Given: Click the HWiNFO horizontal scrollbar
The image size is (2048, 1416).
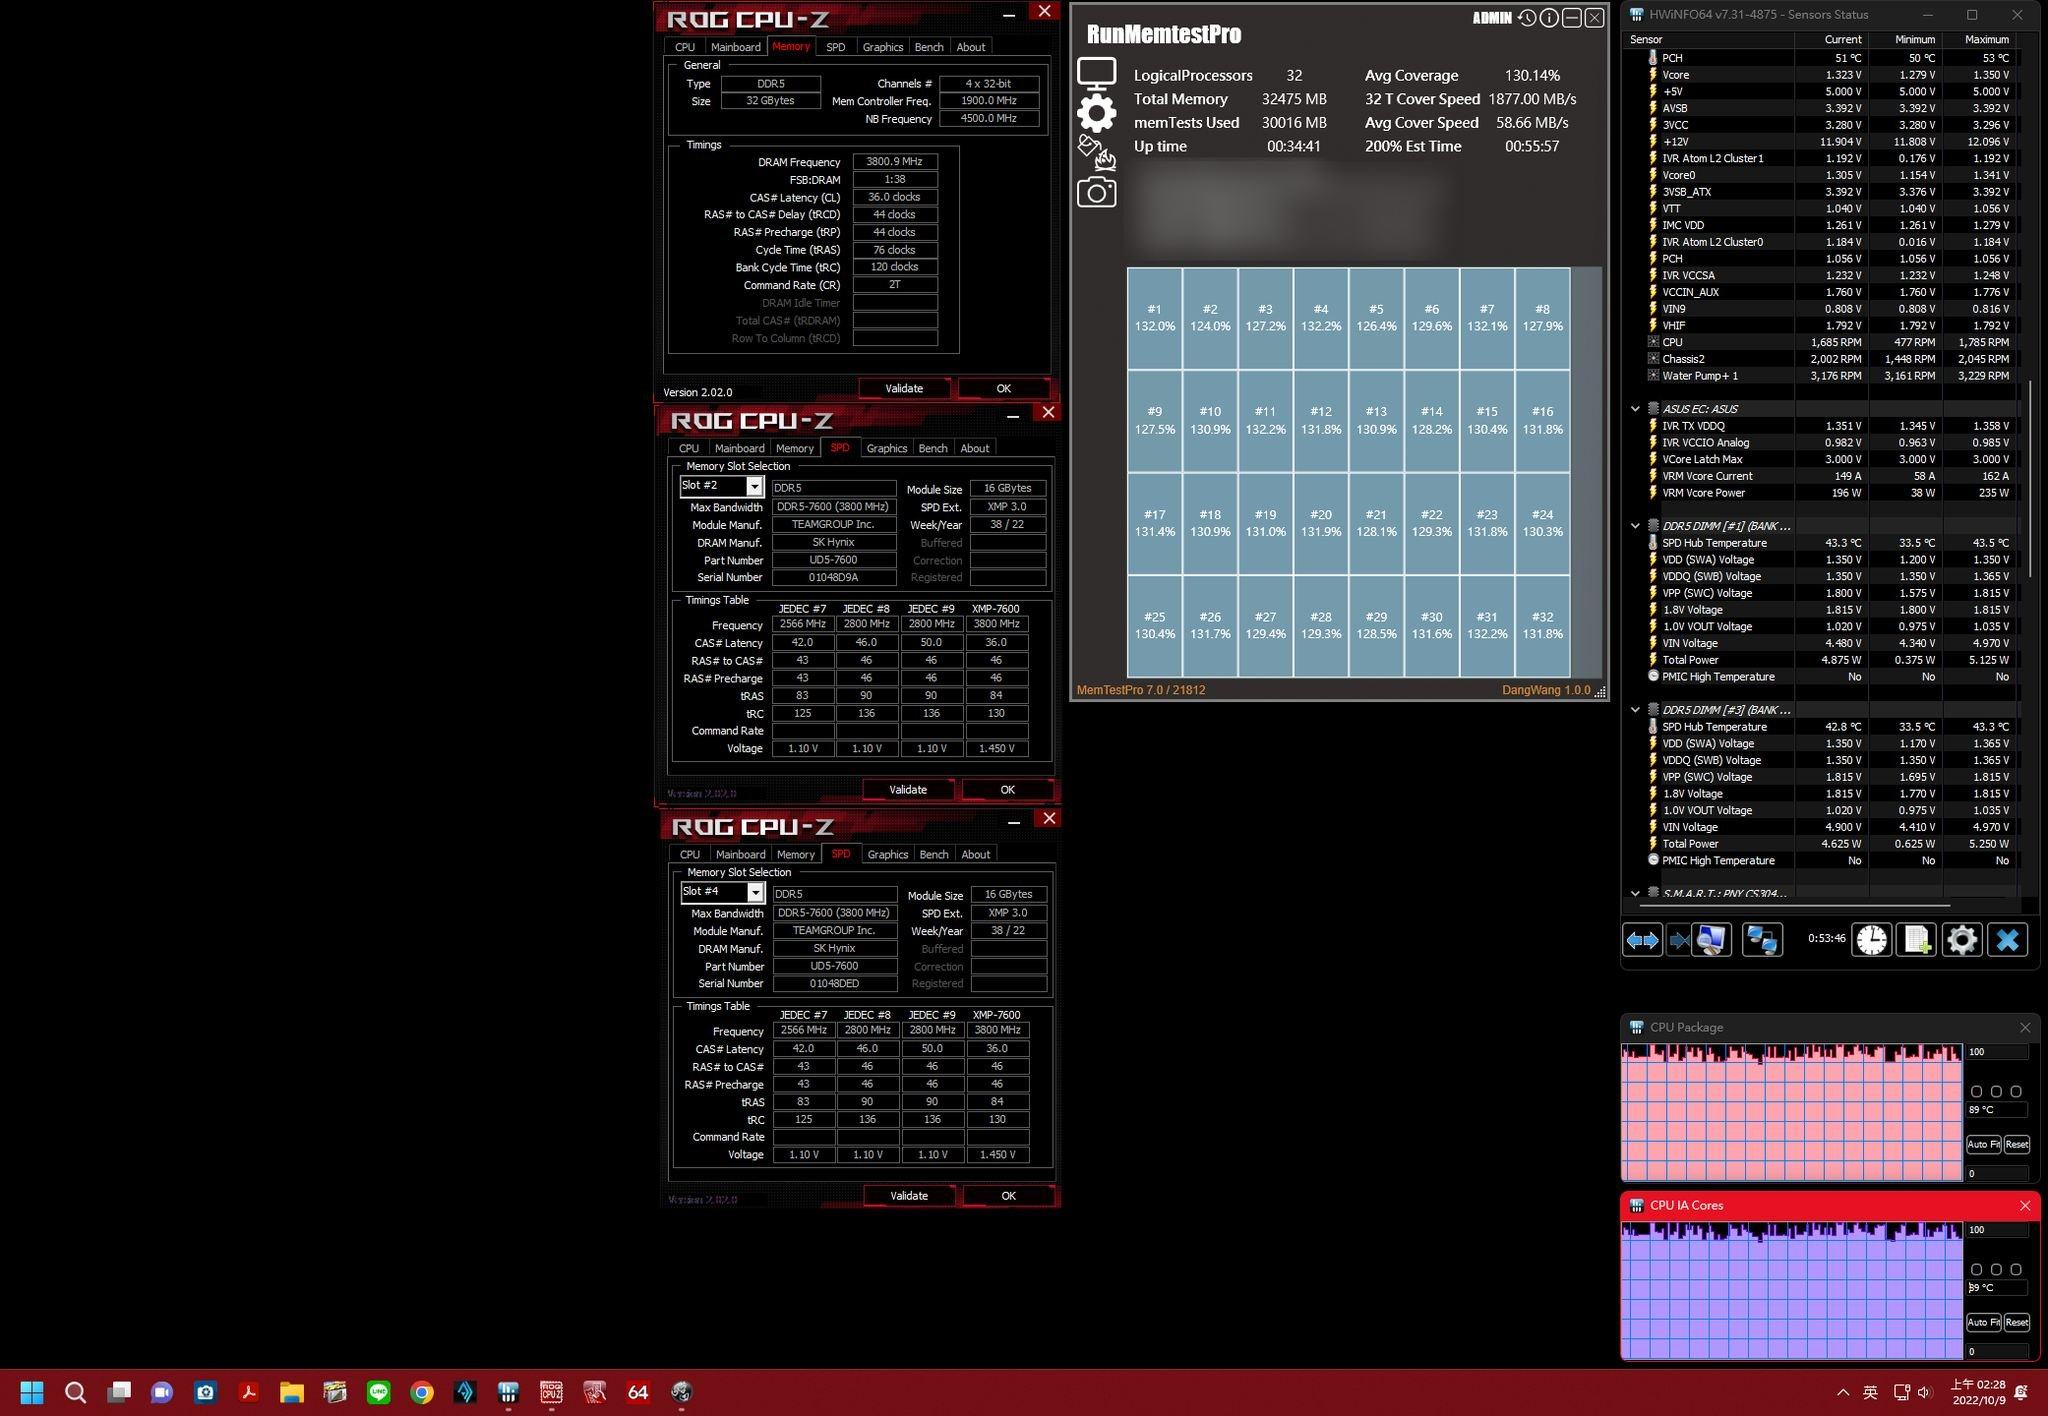Looking at the screenshot, I should click(x=1793, y=906).
